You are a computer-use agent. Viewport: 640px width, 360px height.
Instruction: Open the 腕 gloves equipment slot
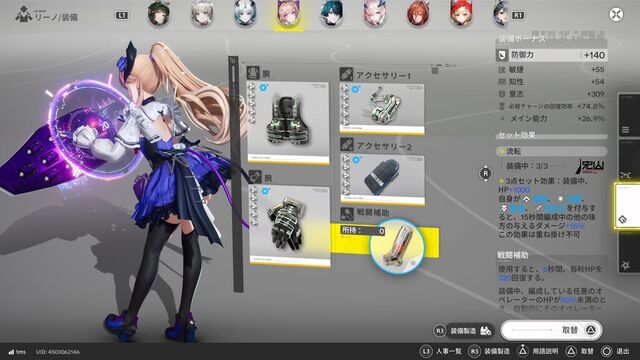(290, 226)
